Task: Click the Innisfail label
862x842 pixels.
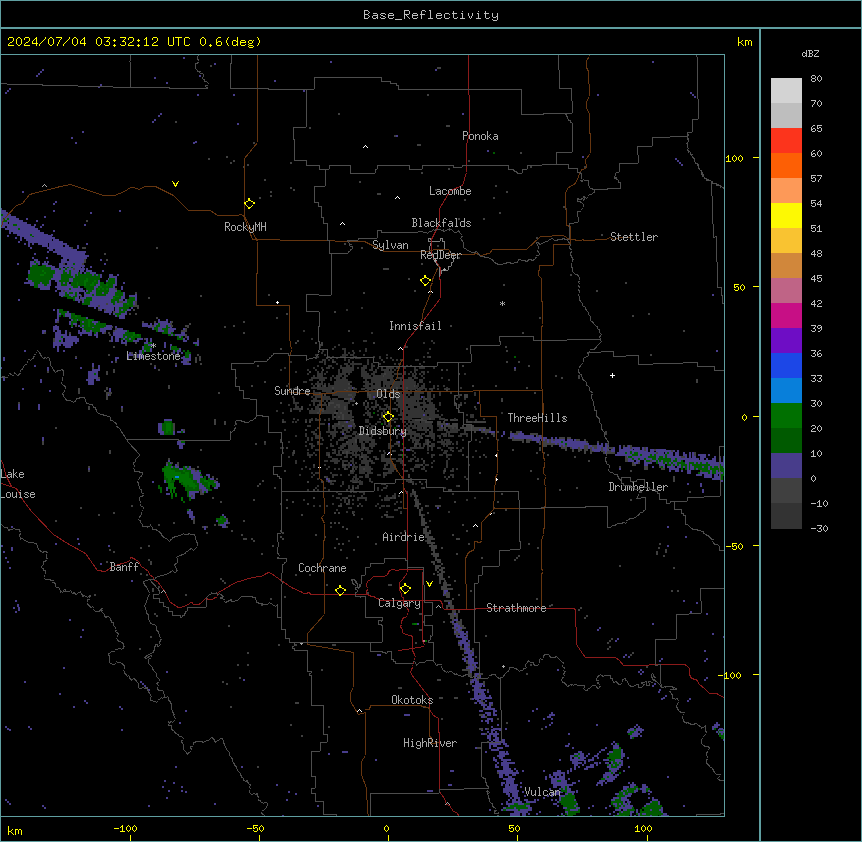Action: pyautogui.click(x=415, y=326)
